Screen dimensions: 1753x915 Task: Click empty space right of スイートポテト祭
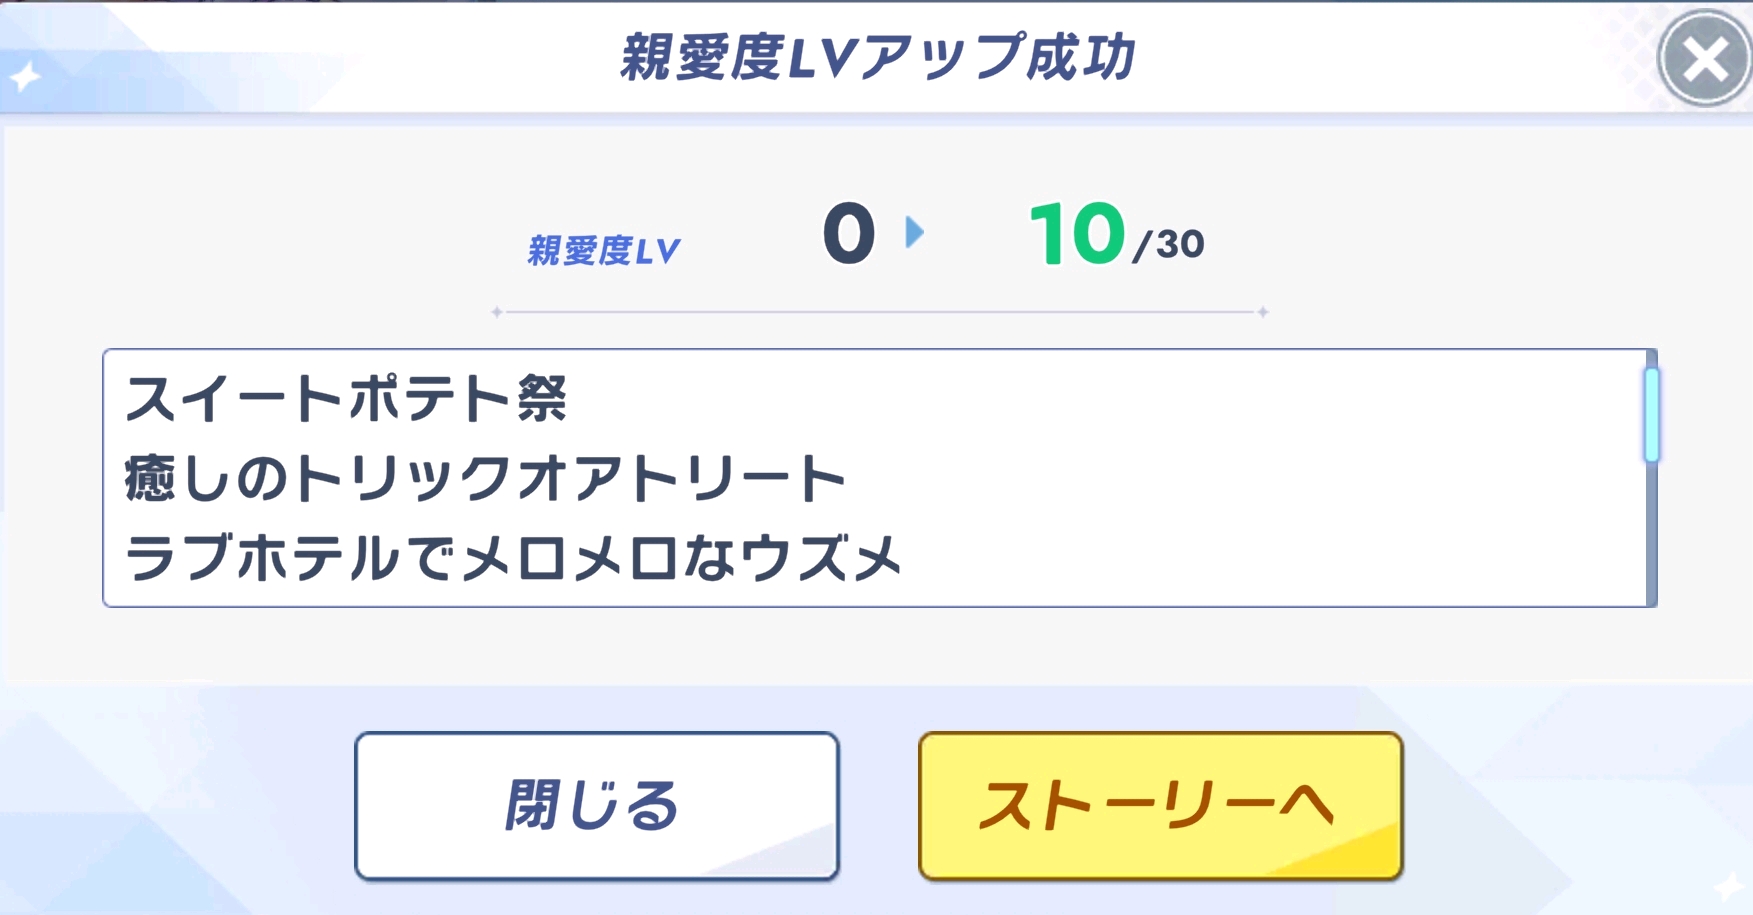[1100, 399]
